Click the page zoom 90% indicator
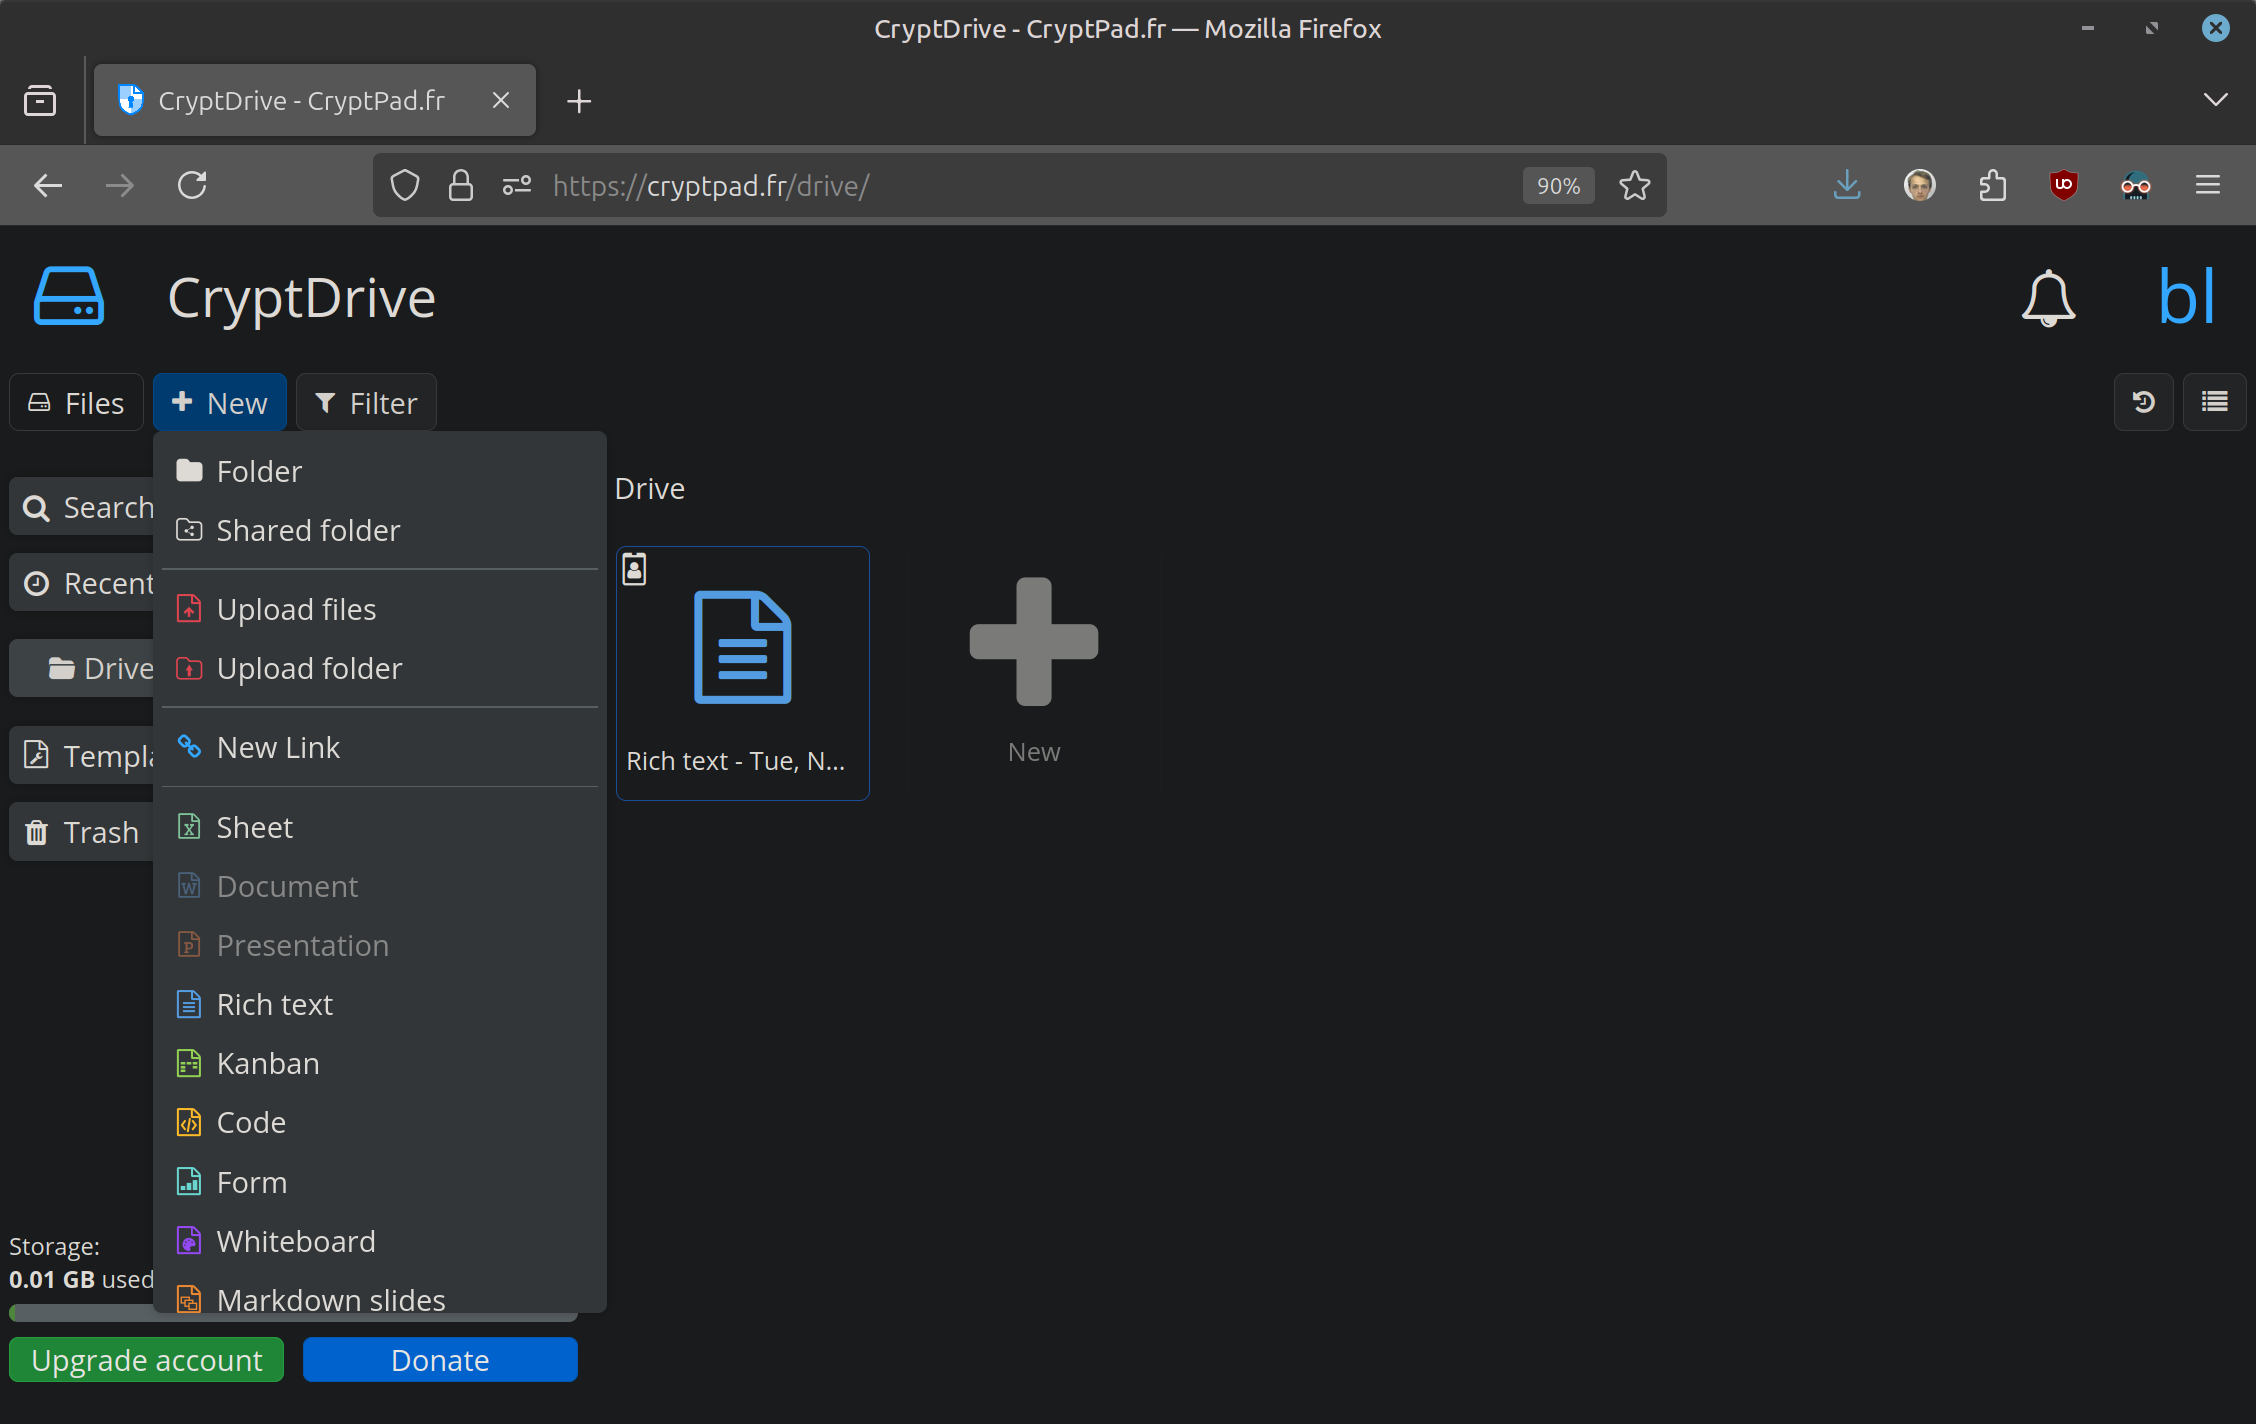This screenshot has height=1424, width=2256. point(1557,185)
